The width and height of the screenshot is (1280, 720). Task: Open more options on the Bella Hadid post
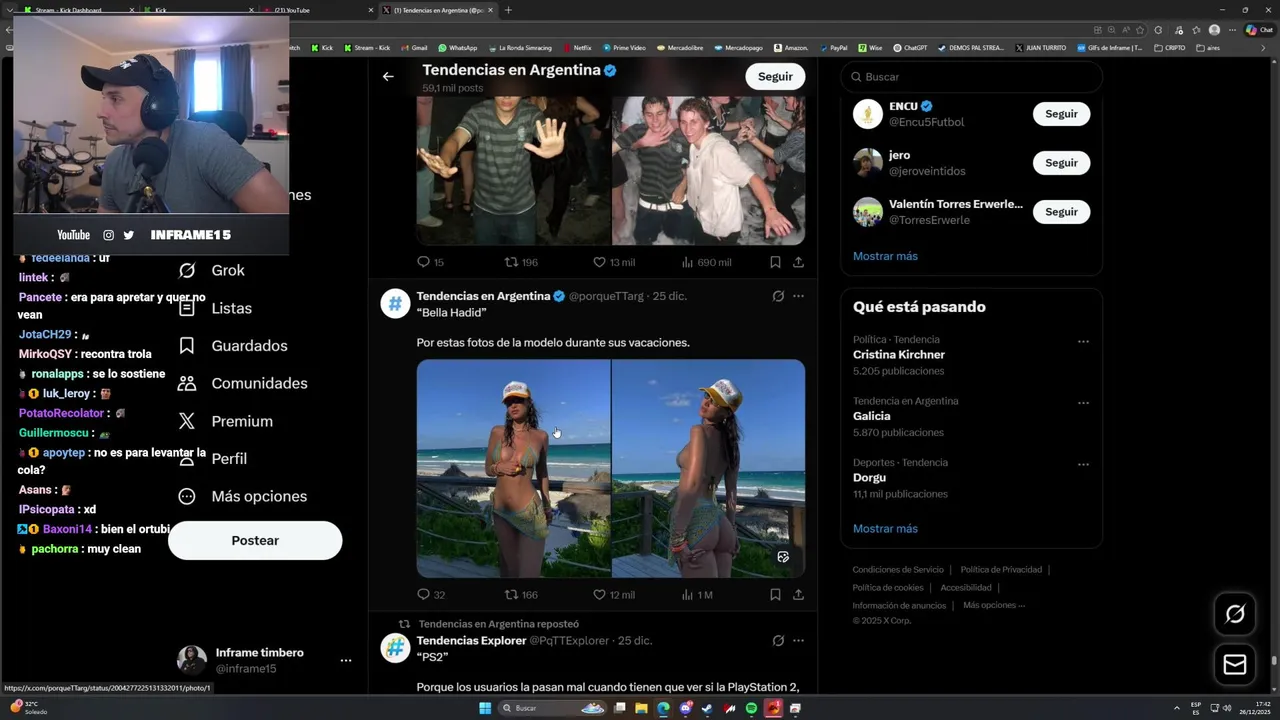pyautogui.click(x=798, y=296)
